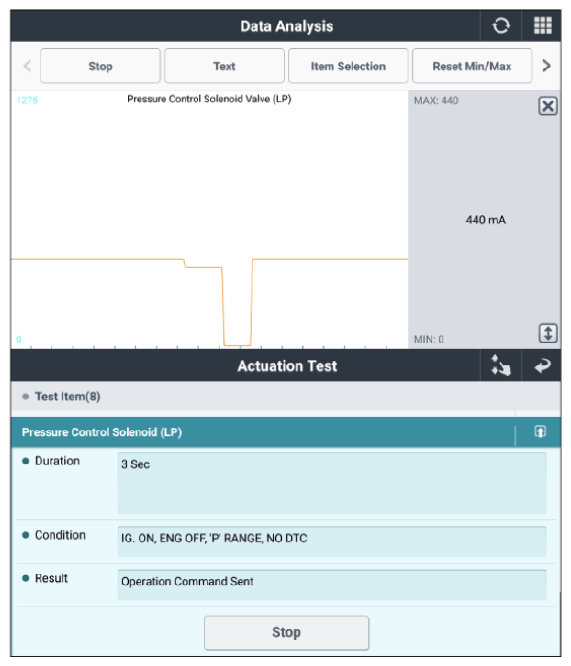Viewport: 571px width, 666px height.
Task: Click the Actuation Test back arrow icon
Action: coord(543,366)
